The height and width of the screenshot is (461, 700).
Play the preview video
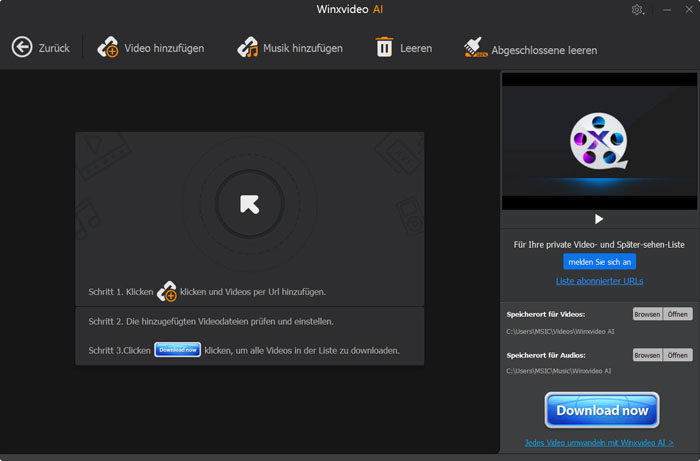(599, 219)
